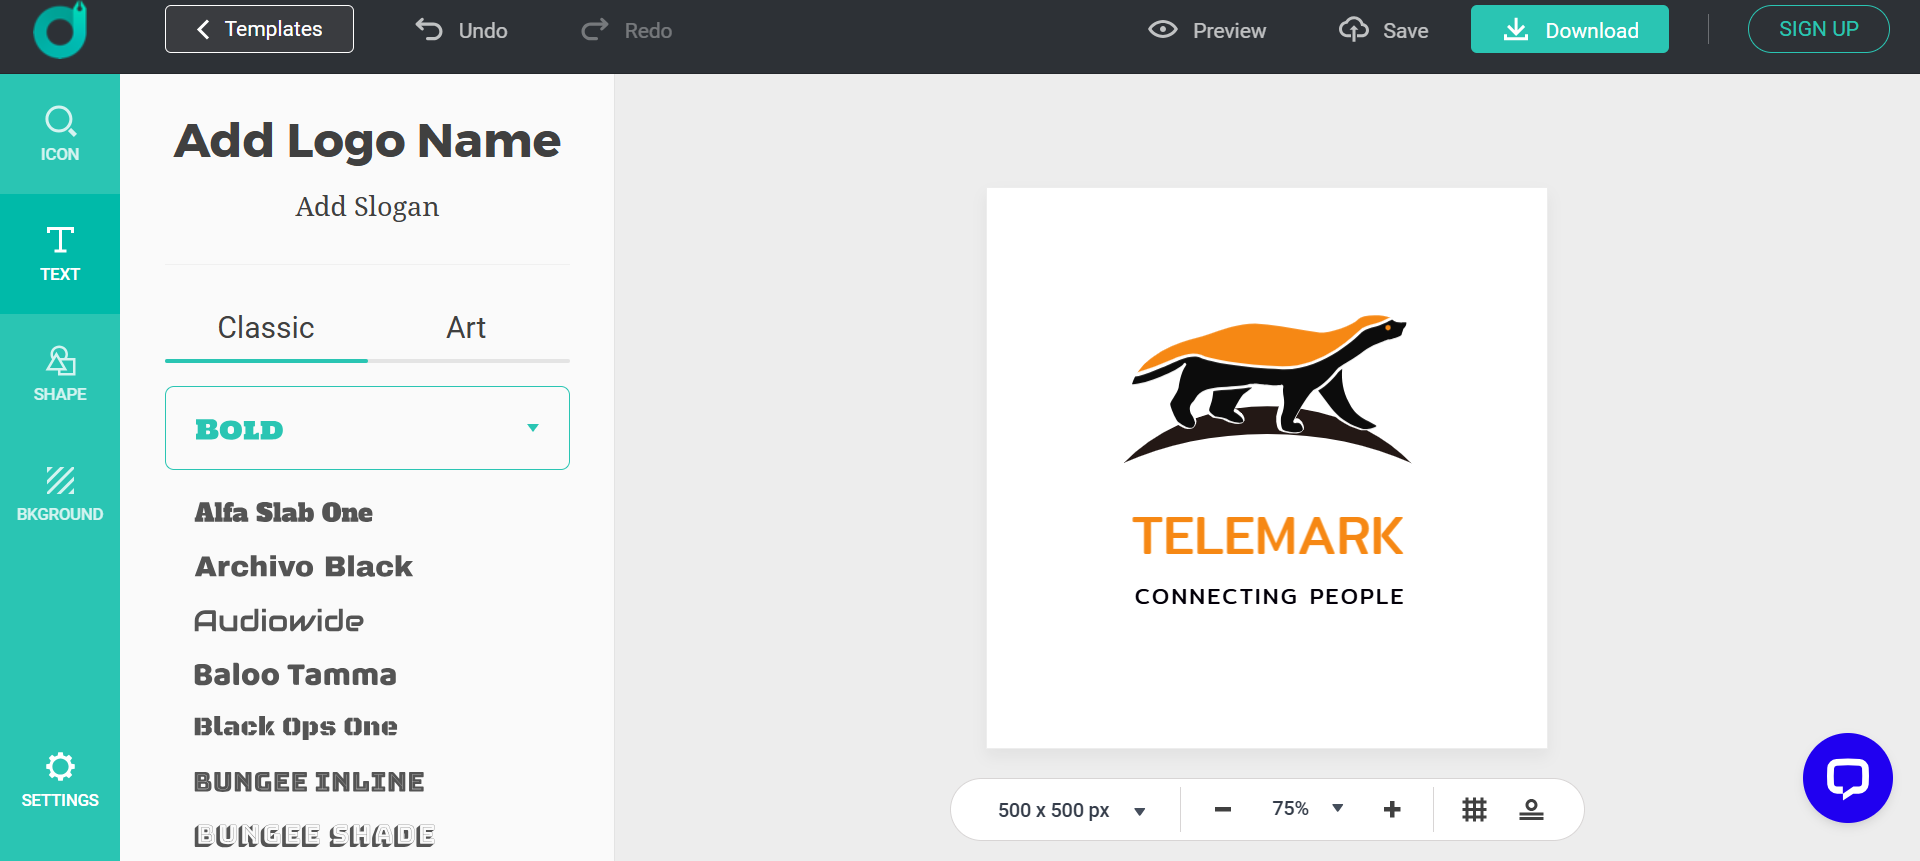Switch to the Art fonts tab

(x=466, y=328)
